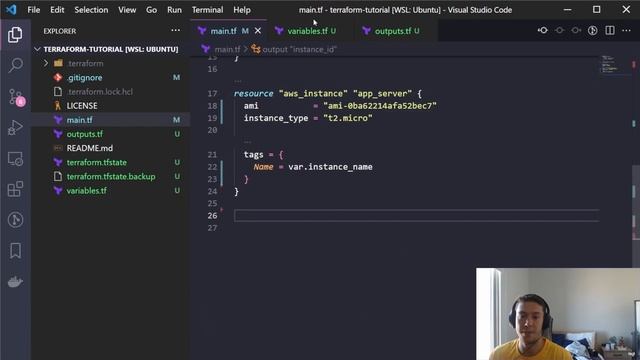Open the Source Control view with badge
Image resolution: width=640 pixels, height=360 pixels.
[16, 97]
